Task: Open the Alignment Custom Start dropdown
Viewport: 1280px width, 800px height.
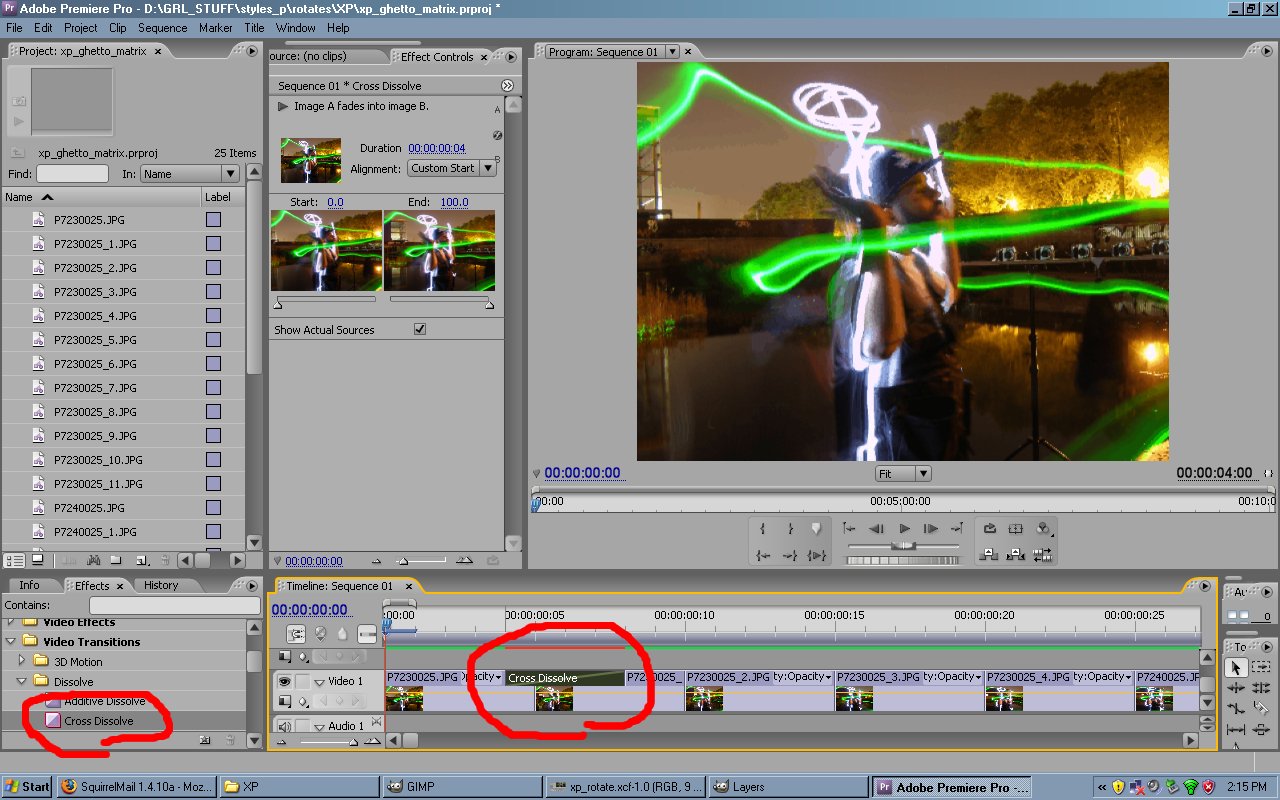Action: (452, 168)
